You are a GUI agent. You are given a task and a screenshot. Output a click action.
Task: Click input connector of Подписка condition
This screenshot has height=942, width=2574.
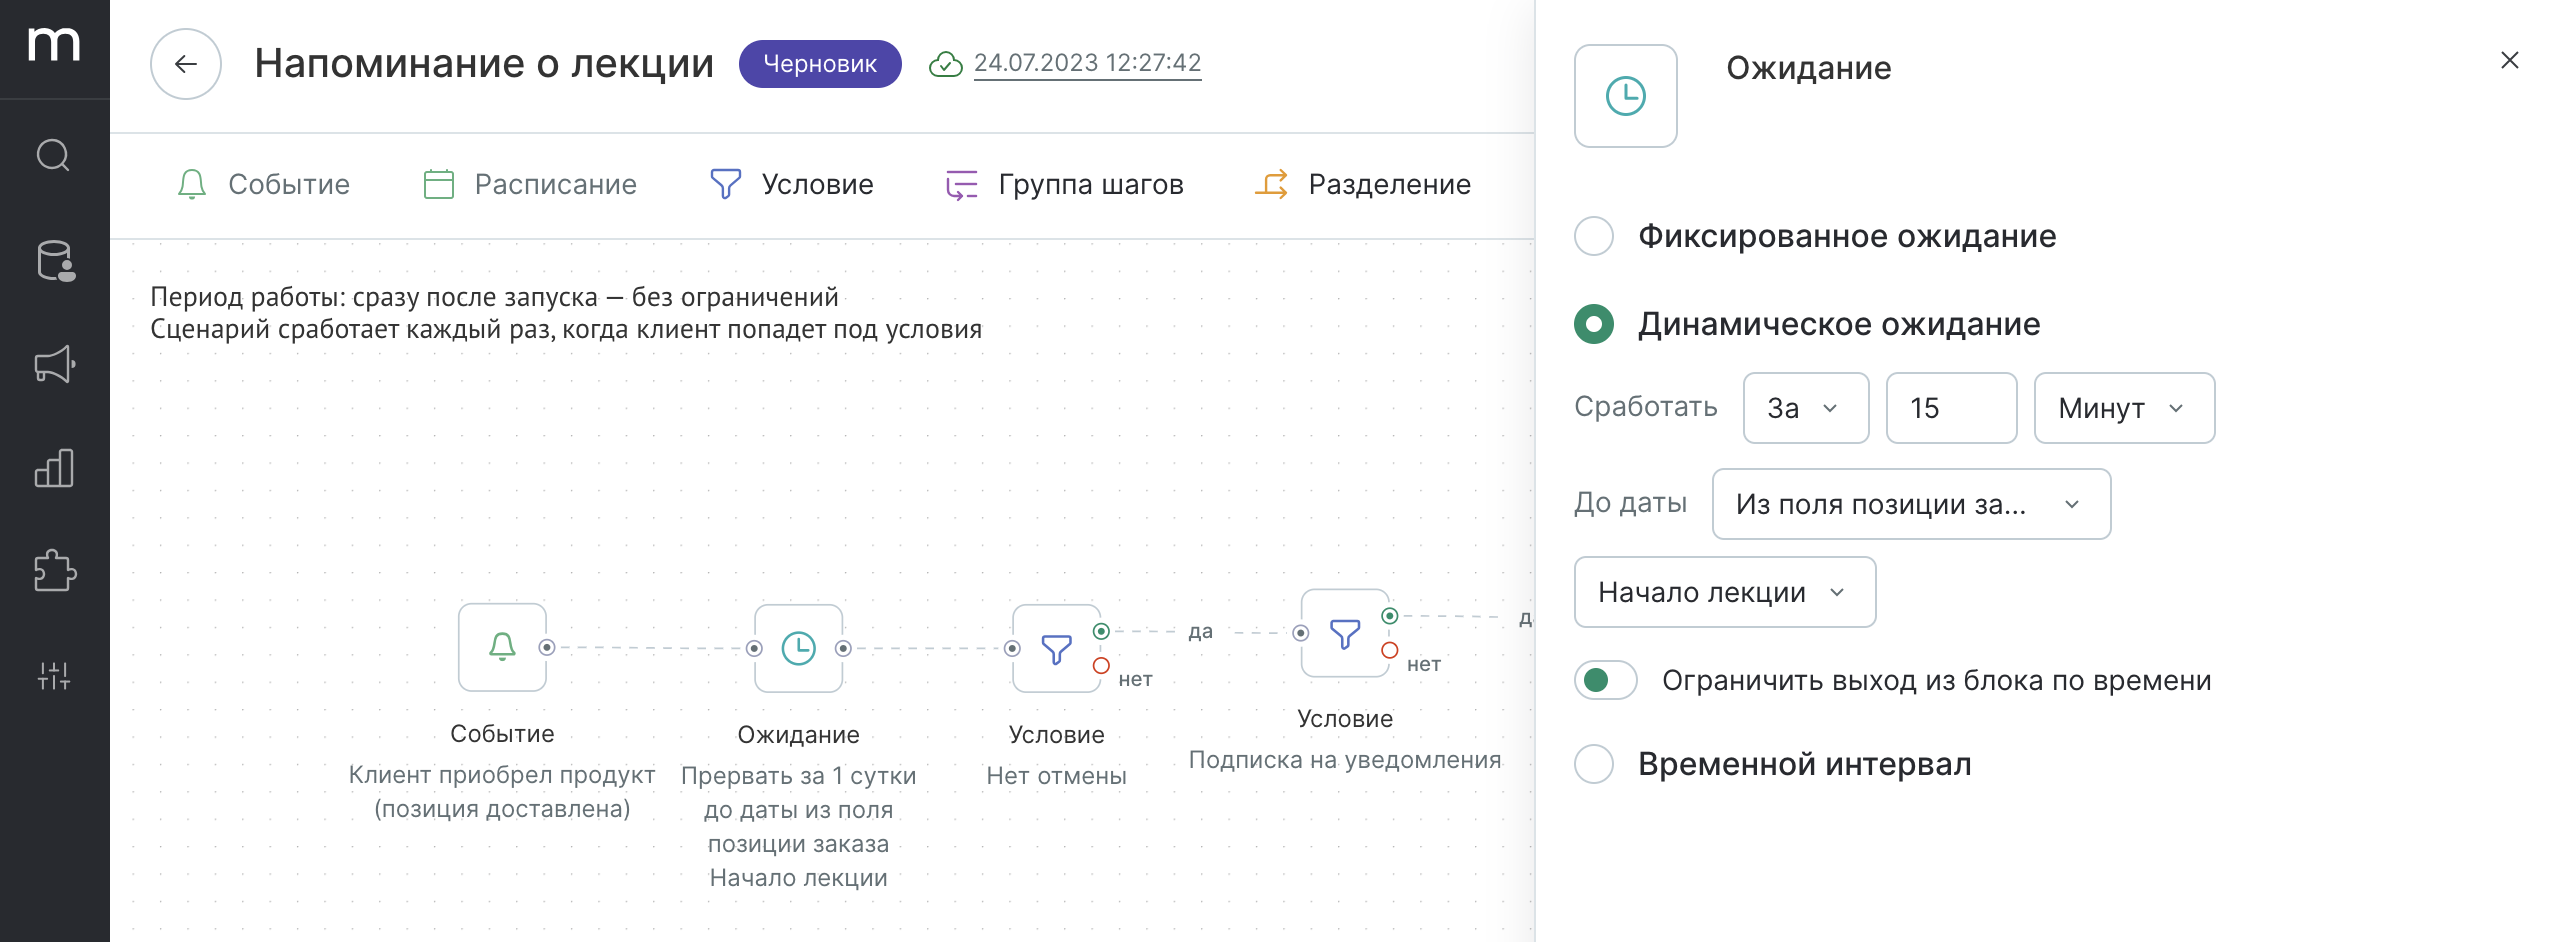(x=1301, y=633)
